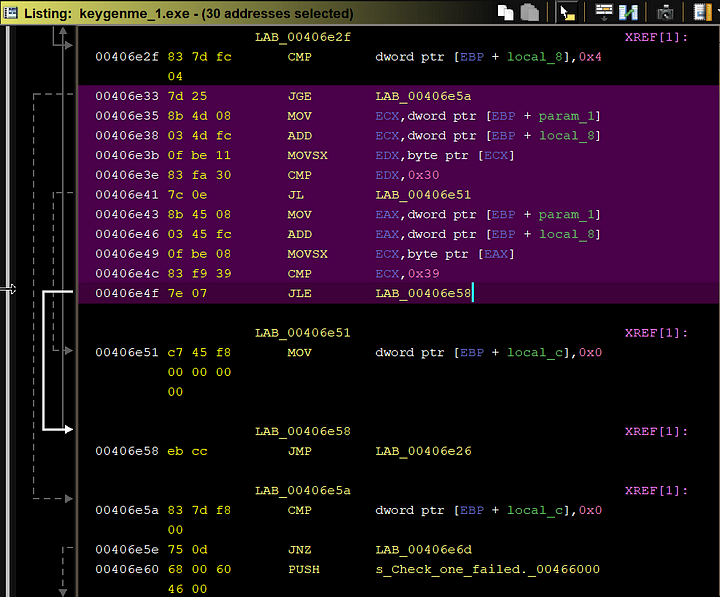Screen dimensions: 720x597
Task: Click address 00406e4c
Action: click(127, 274)
